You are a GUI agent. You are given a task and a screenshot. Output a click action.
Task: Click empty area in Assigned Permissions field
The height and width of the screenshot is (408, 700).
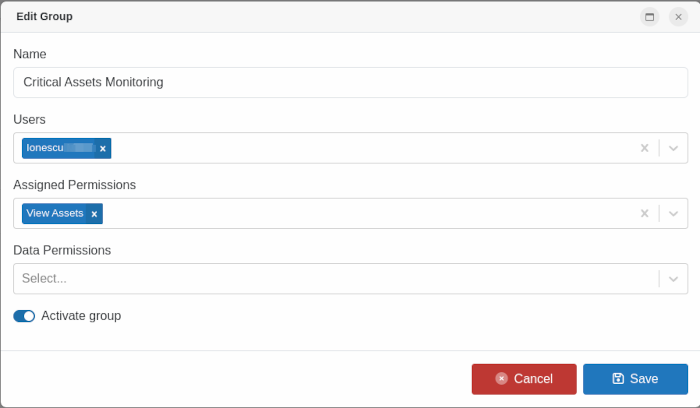click(x=370, y=213)
